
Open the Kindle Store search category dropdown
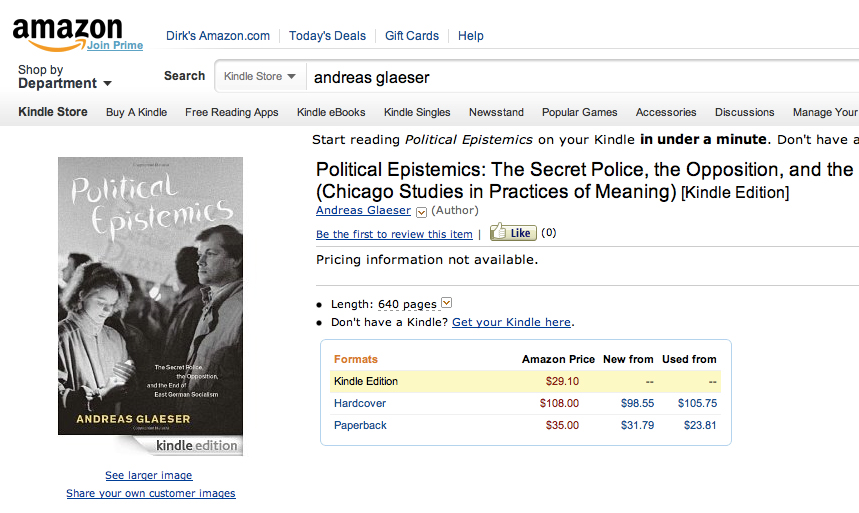pos(260,76)
